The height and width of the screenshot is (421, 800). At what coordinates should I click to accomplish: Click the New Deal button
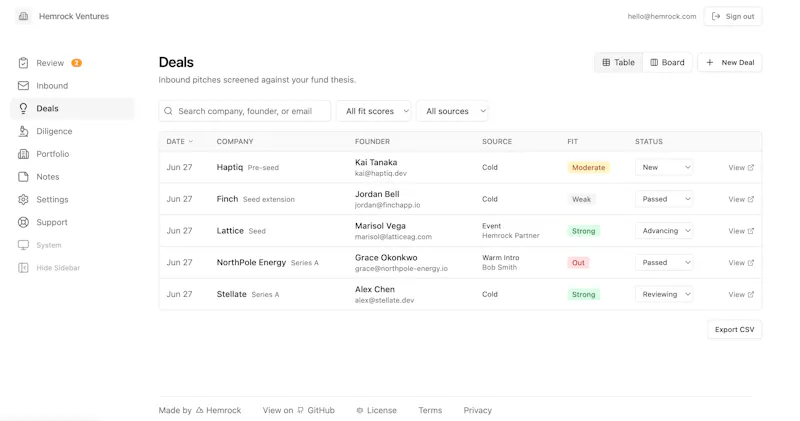(x=730, y=62)
